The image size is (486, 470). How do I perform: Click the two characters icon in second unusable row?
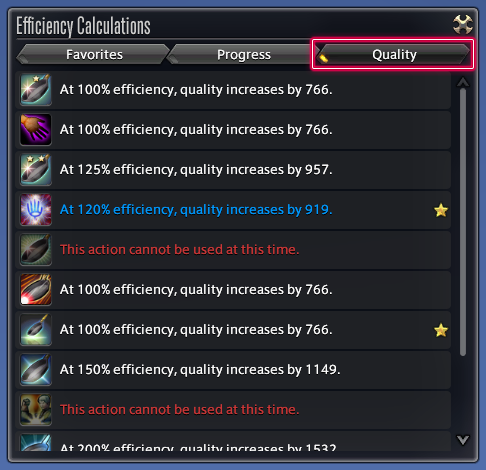pos(36,410)
